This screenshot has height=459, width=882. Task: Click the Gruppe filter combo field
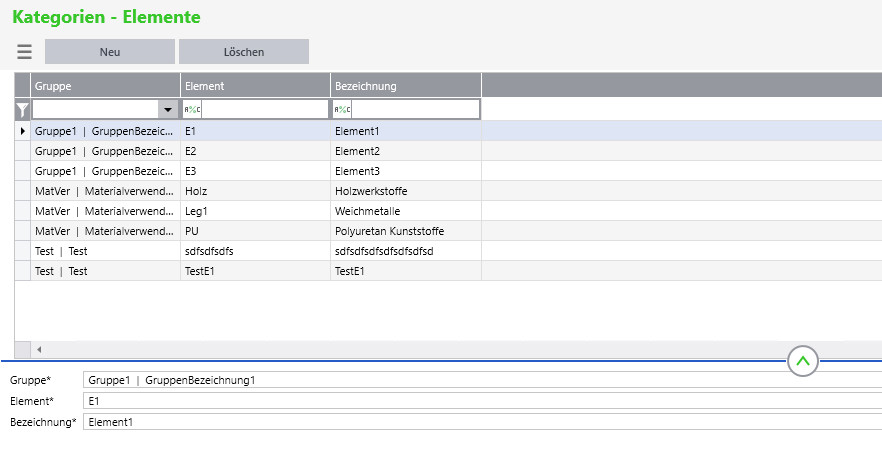tap(96, 109)
